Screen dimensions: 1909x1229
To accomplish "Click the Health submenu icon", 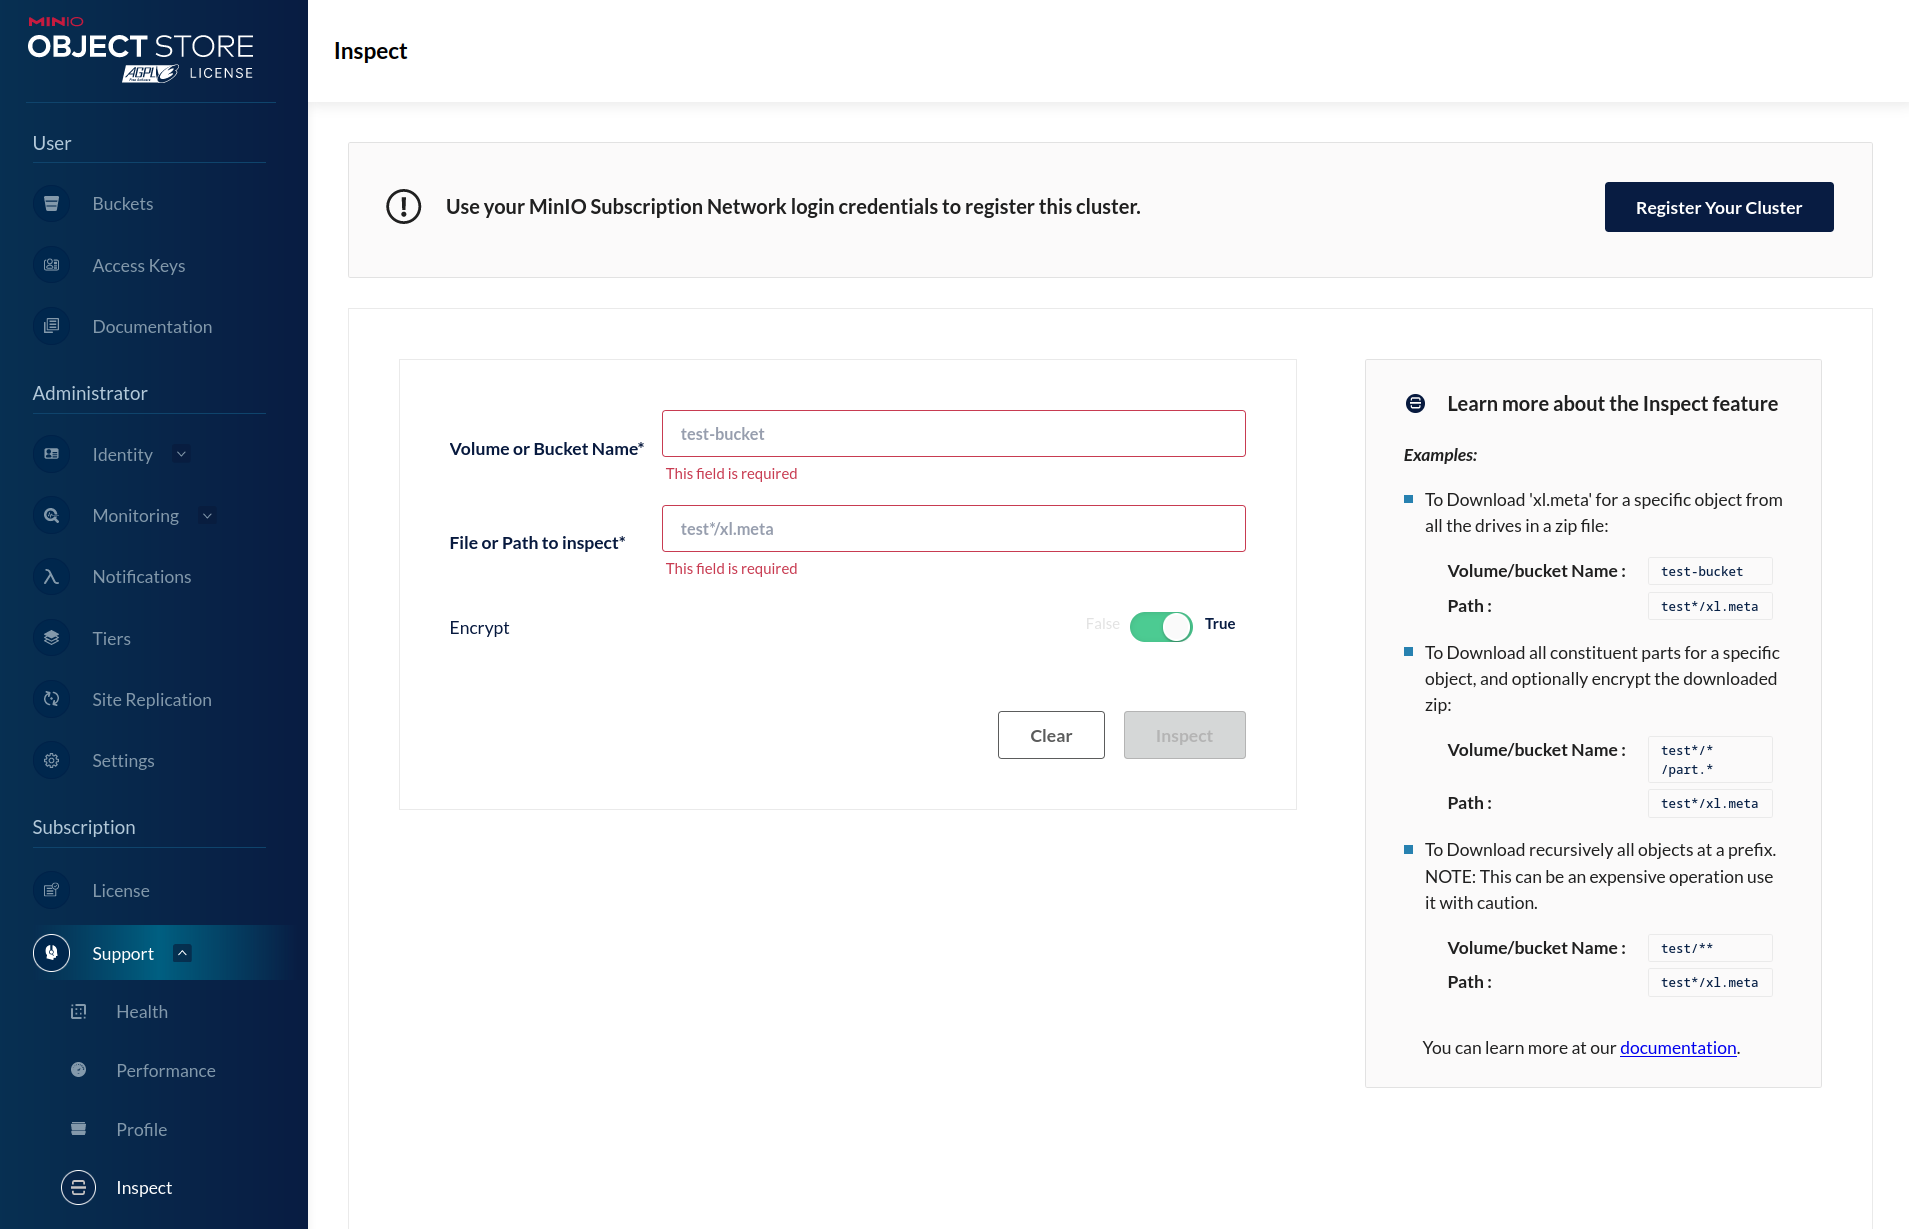I will coord(78,1012).
